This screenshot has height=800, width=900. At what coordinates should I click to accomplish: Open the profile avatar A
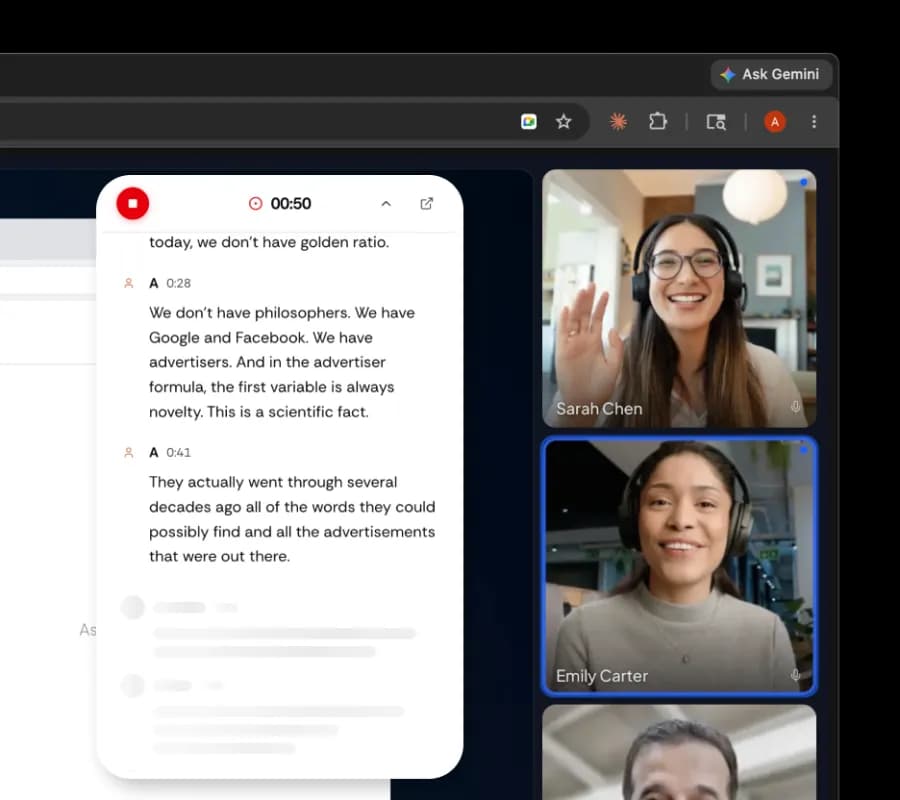774,122
